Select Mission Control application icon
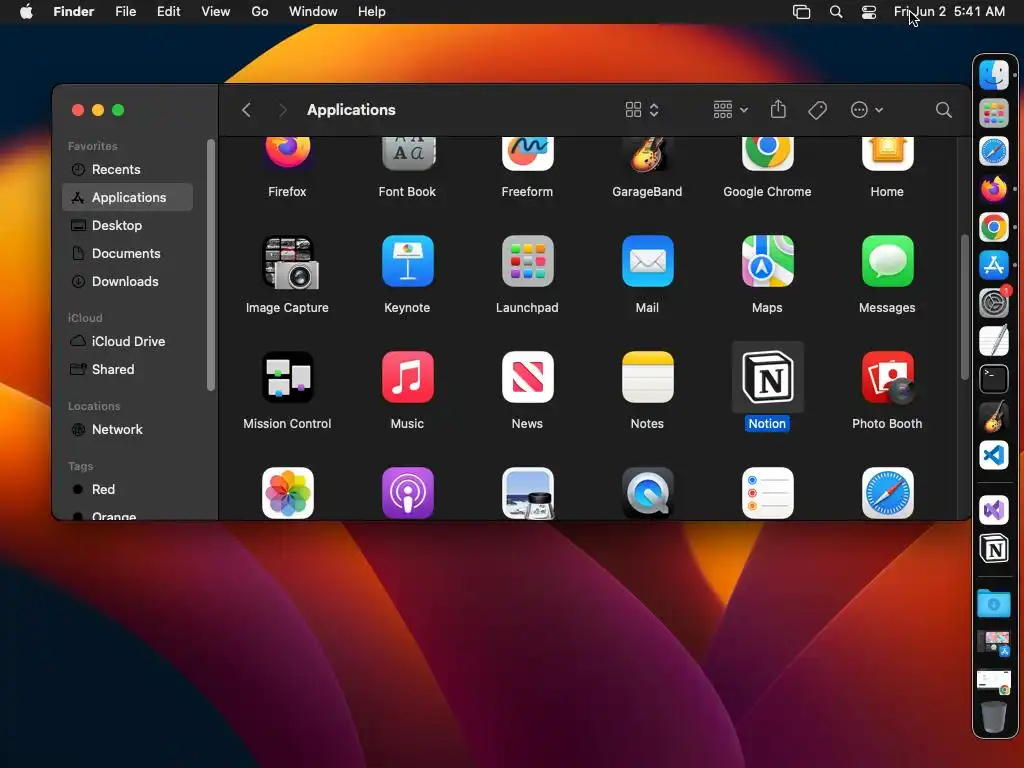Viewport: 1024px width, 768px height. [287, 377]
